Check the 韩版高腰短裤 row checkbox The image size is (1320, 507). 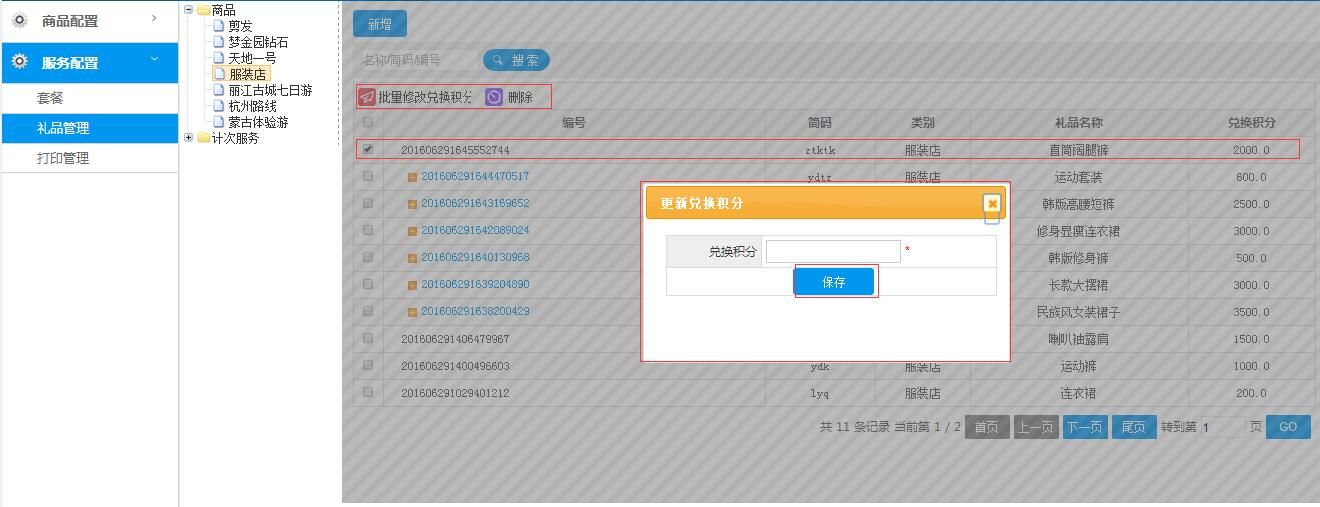[x=368, y=203]
